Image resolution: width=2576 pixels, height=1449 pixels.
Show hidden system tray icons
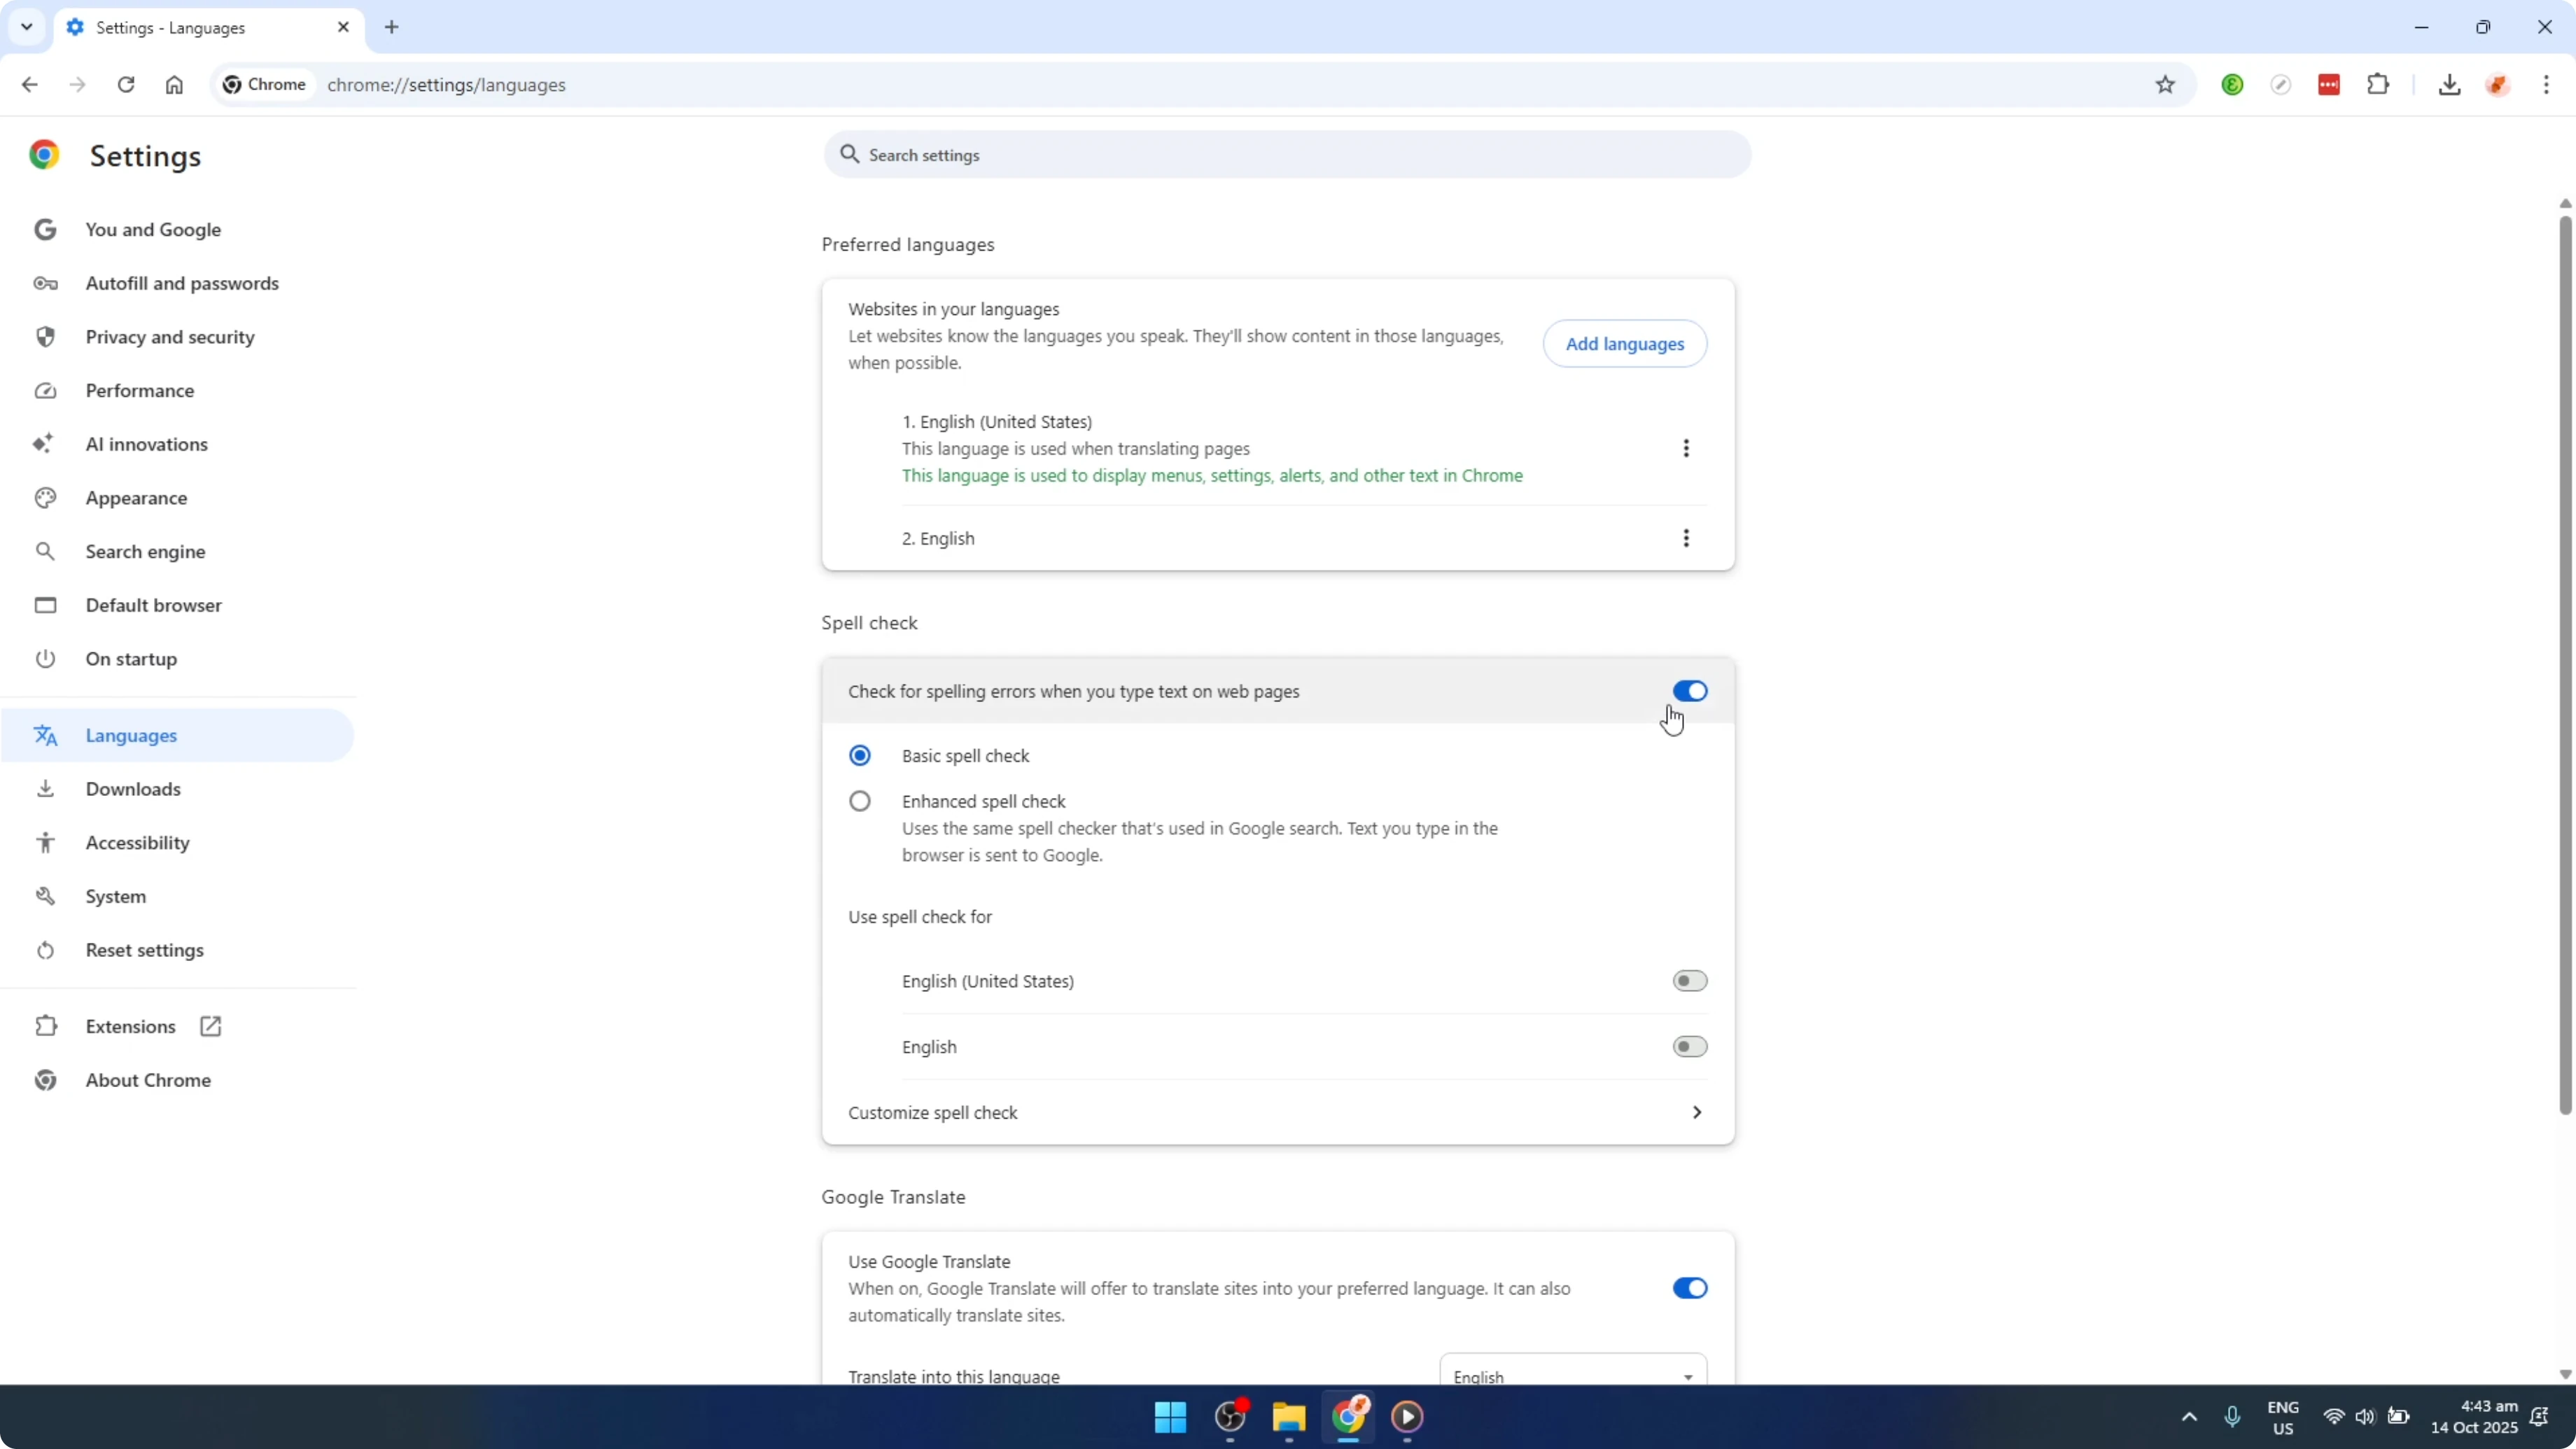2189,1417
